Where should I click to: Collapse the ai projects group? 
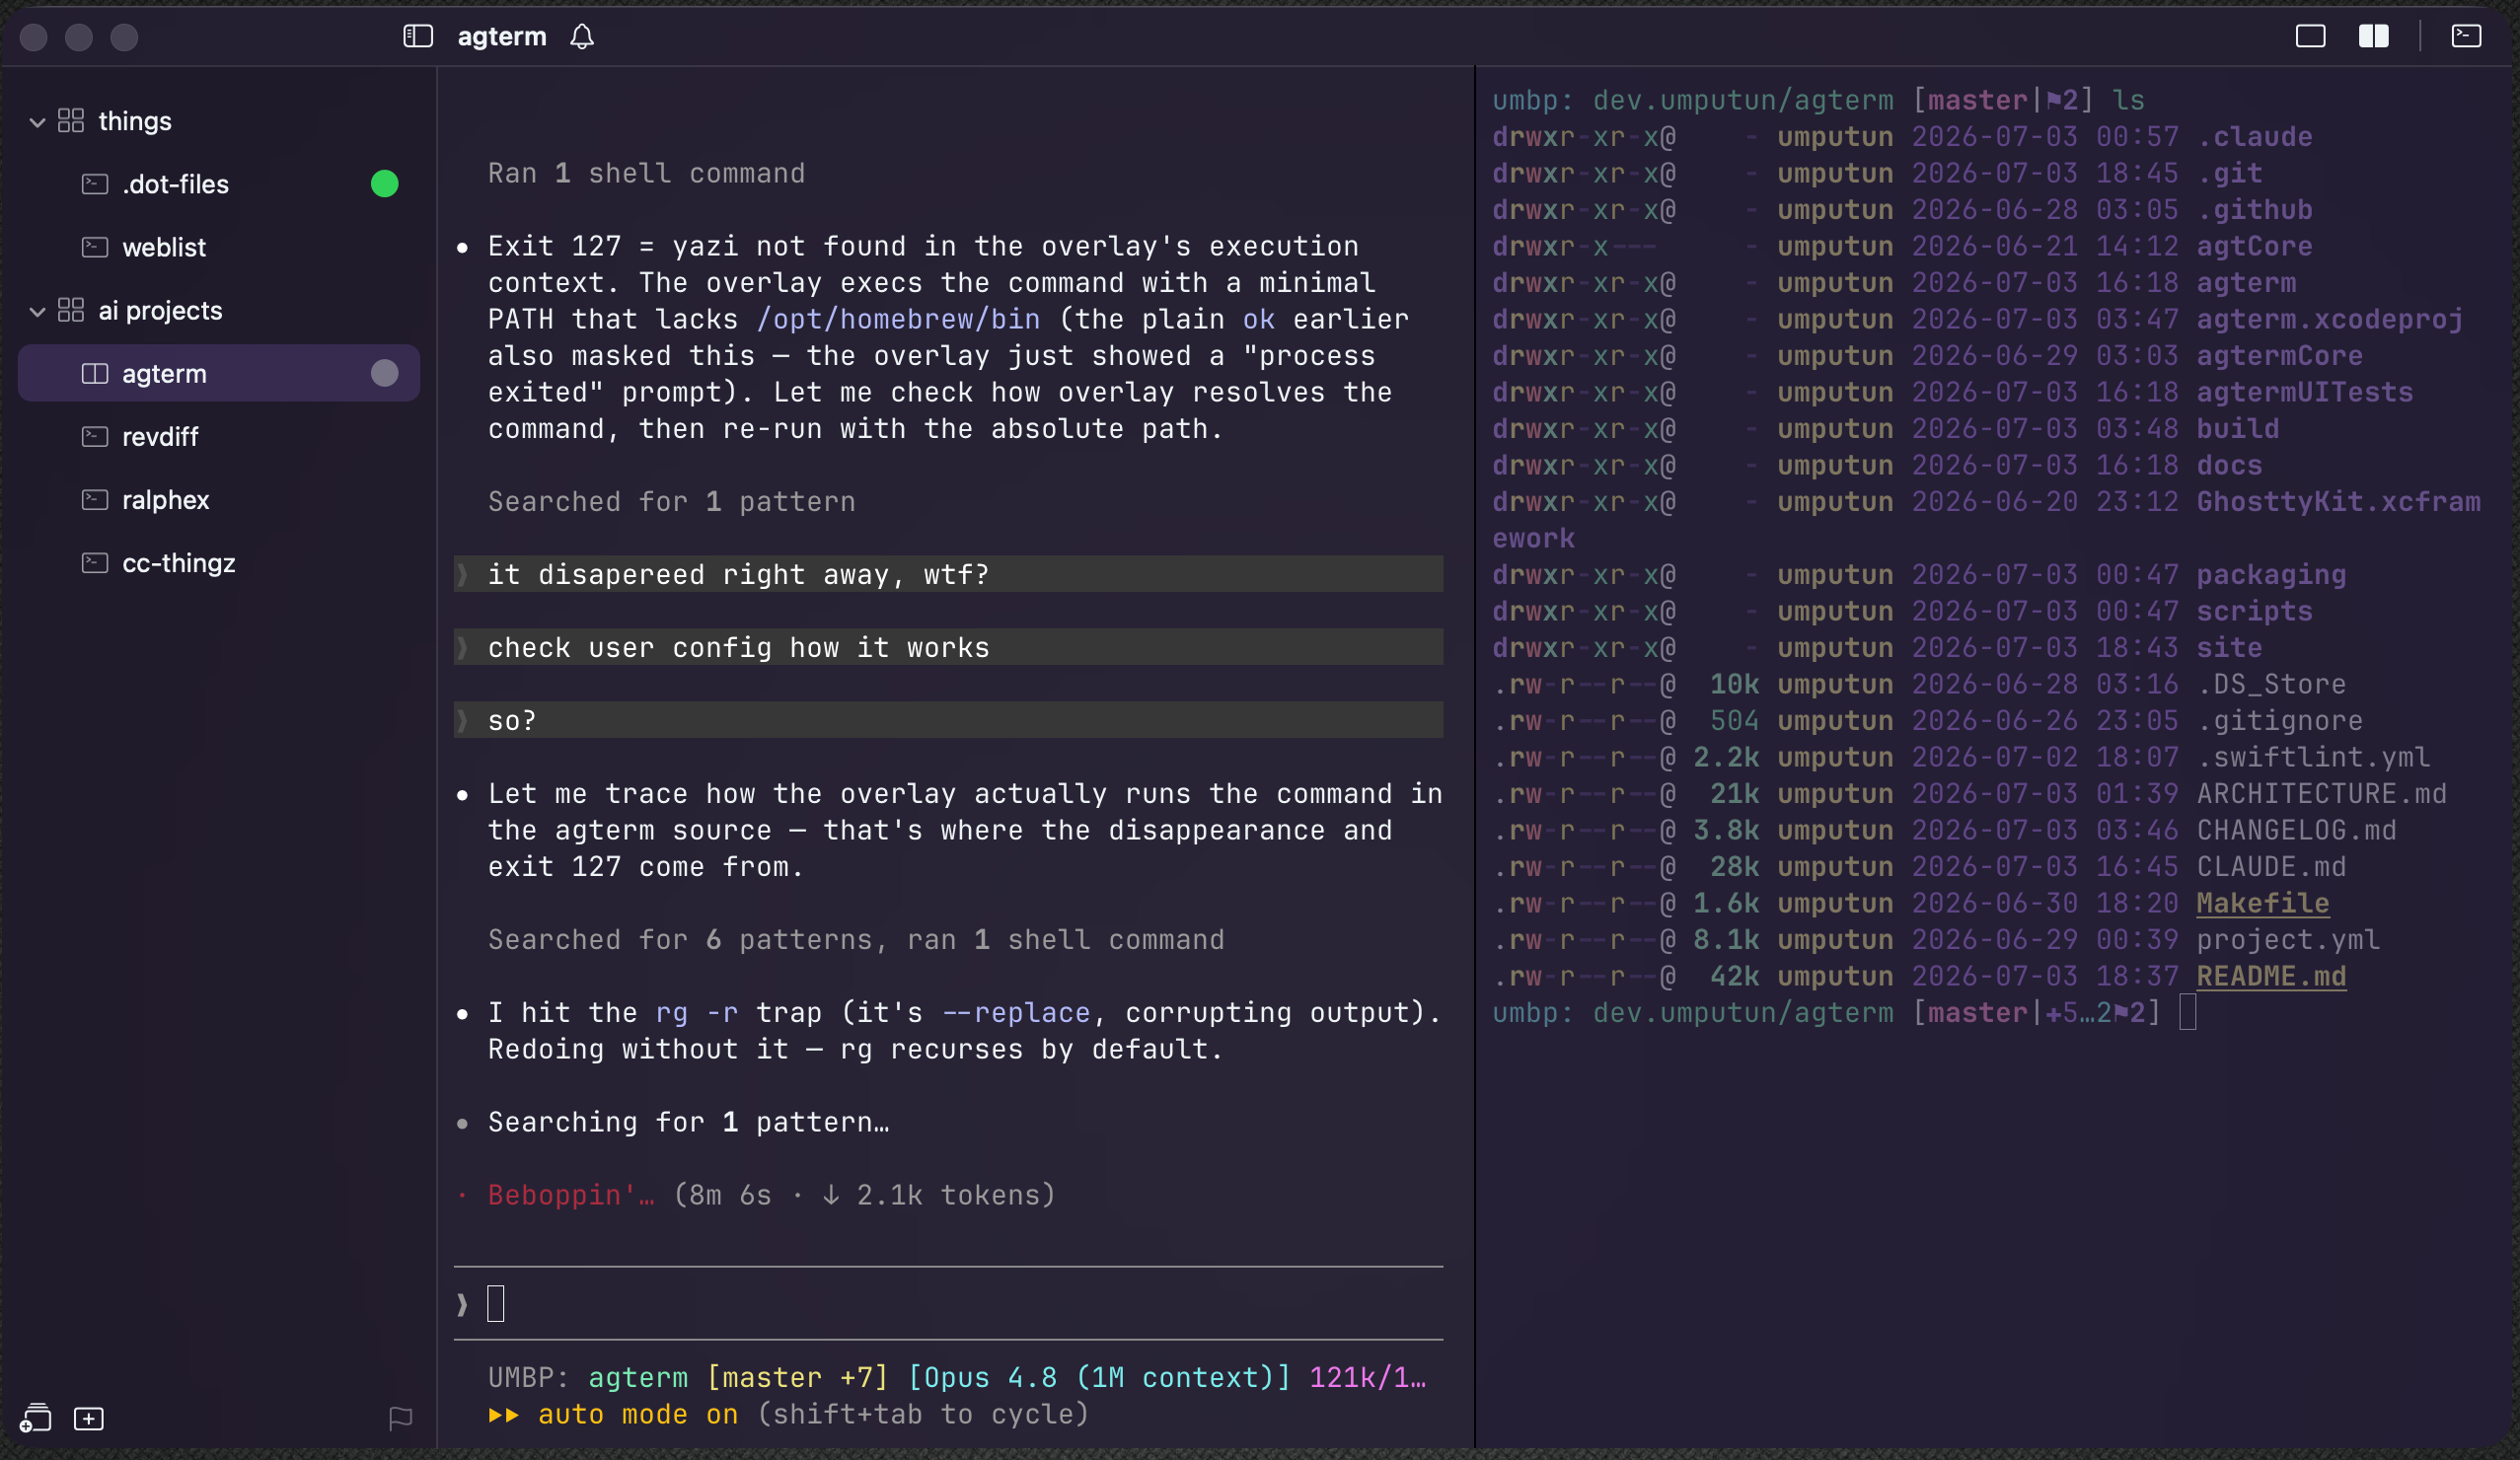[x=37, y=311]
